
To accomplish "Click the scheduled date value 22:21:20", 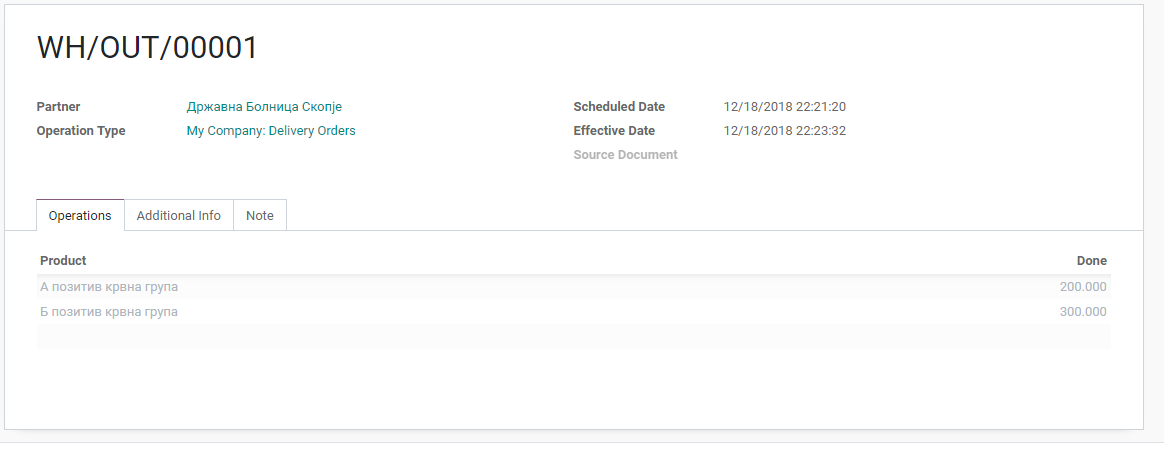I will [x=785, y=107].
